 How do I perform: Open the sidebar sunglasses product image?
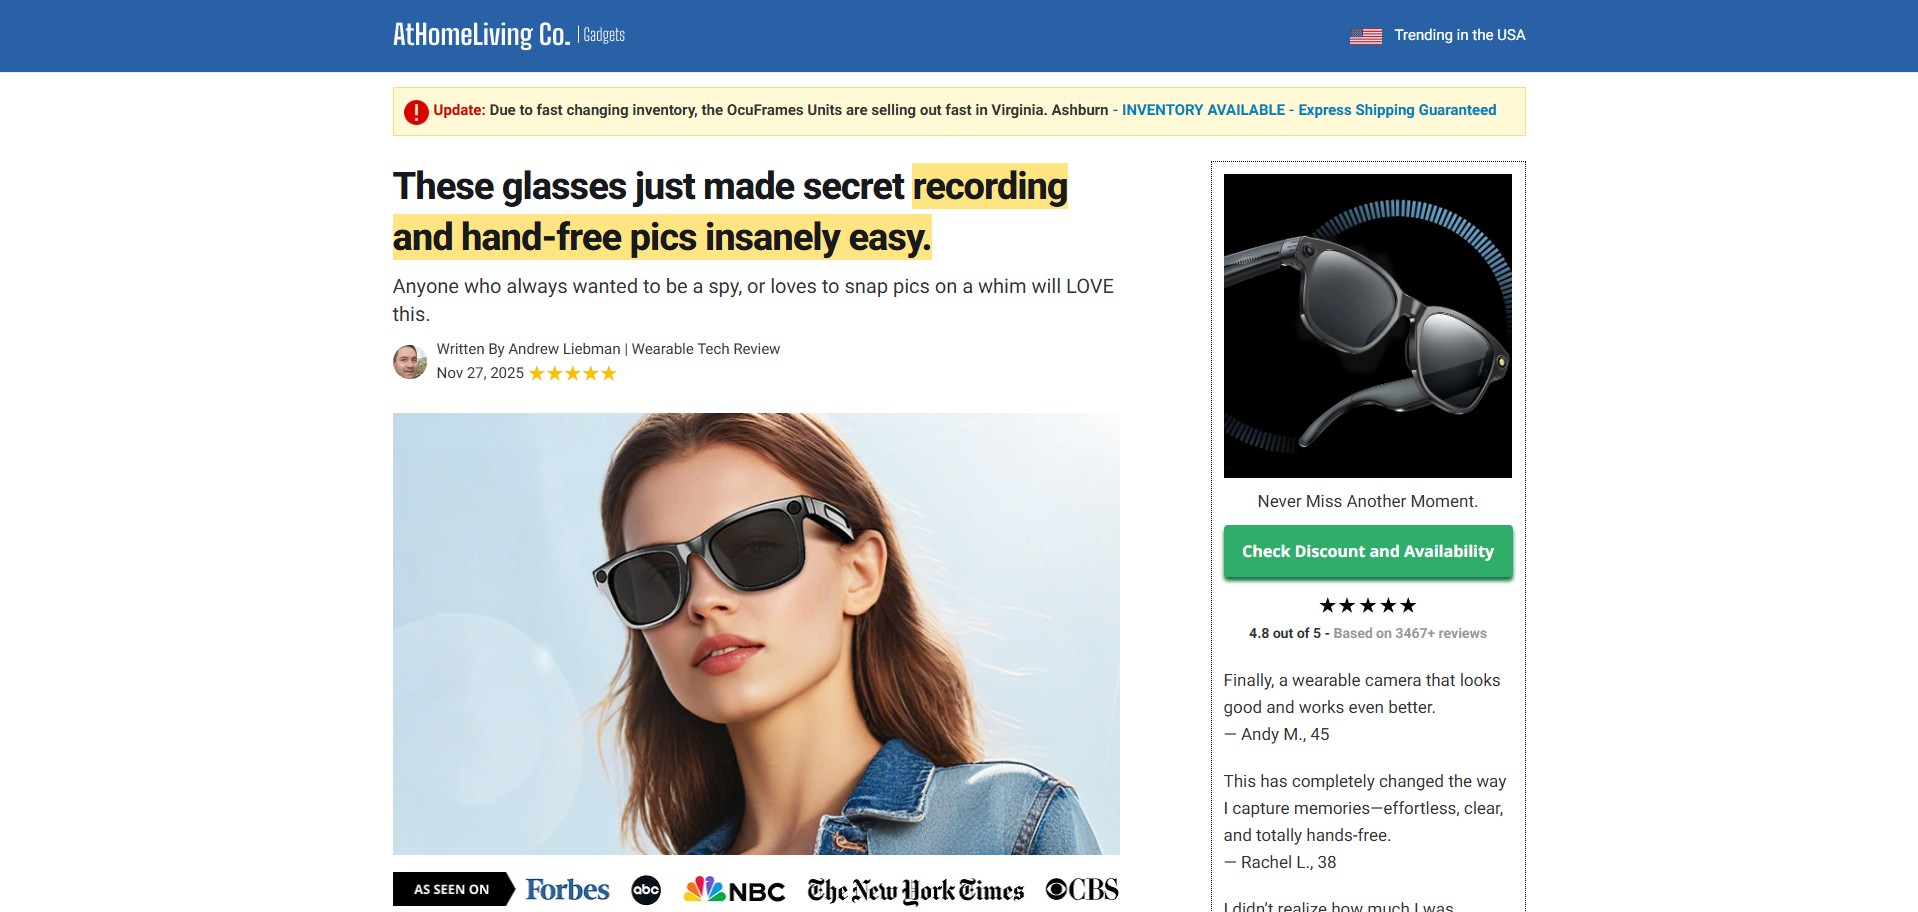(x=1367, y=326)
